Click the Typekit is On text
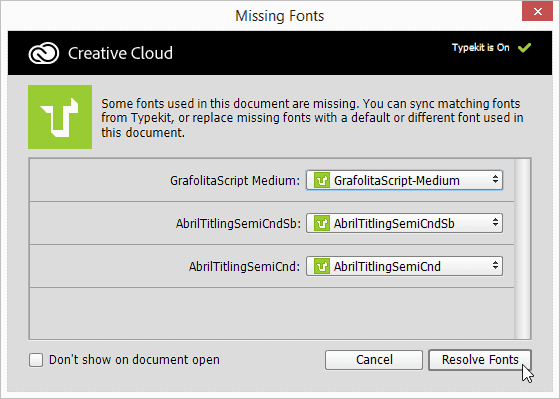This screenshot has height=399, width=560. [481, 48]
